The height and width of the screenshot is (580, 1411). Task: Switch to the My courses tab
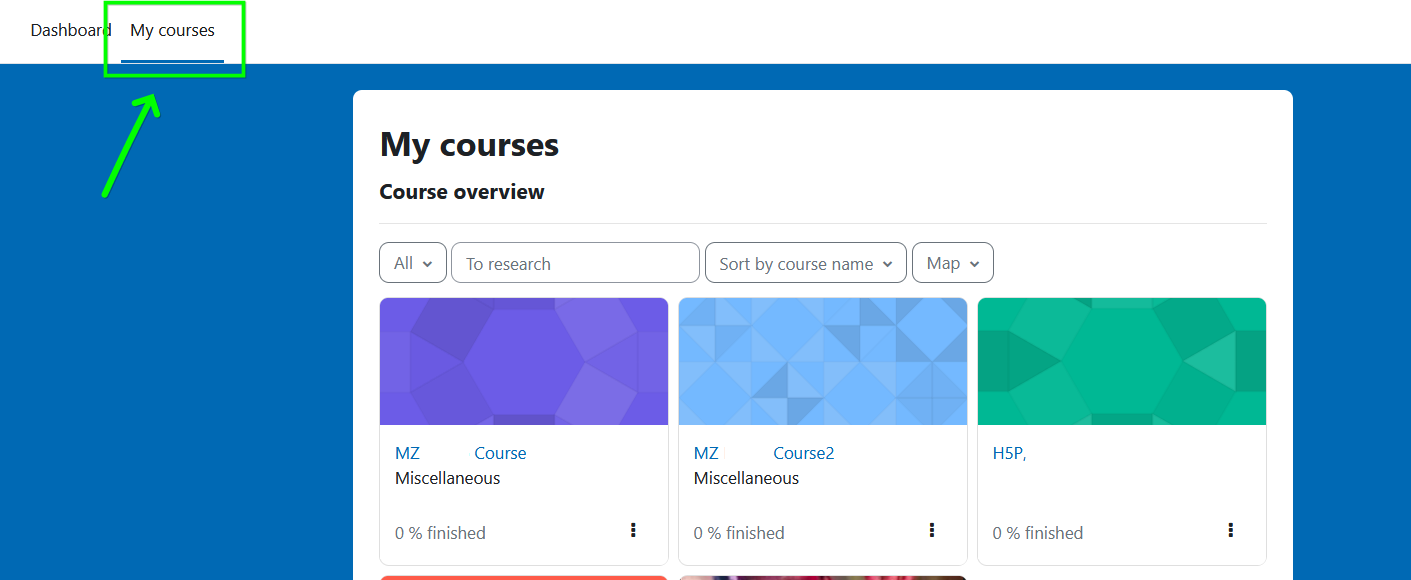[x=172, y=30]
